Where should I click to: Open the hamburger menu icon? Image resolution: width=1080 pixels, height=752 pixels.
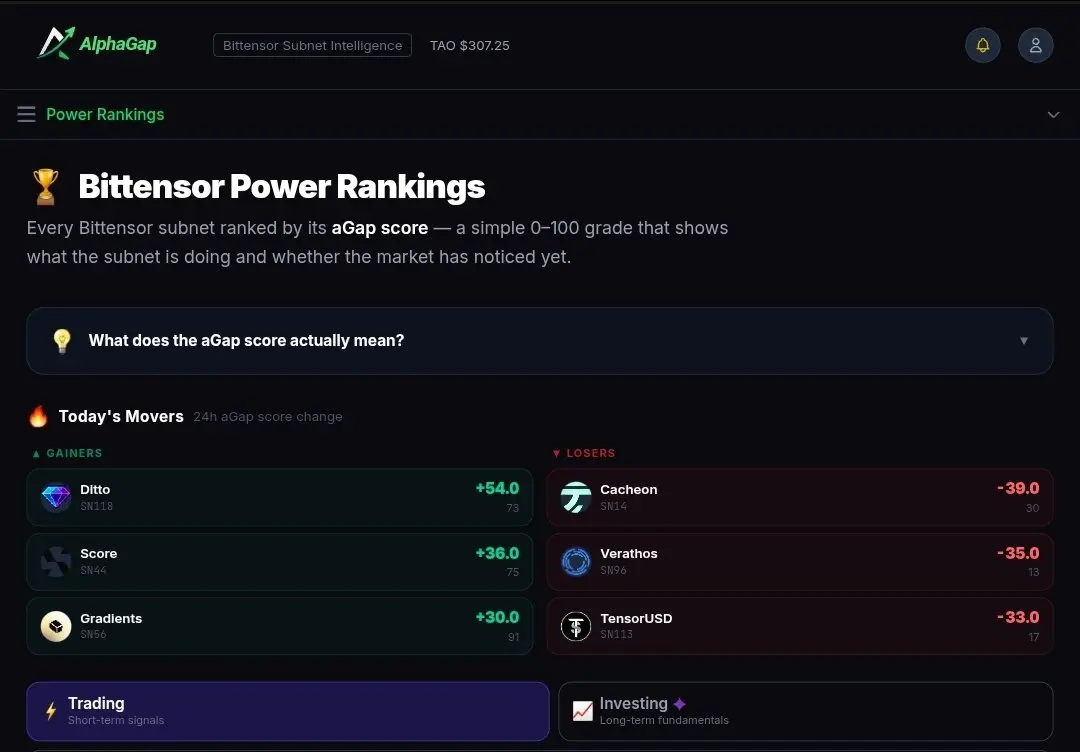[26, 114]
